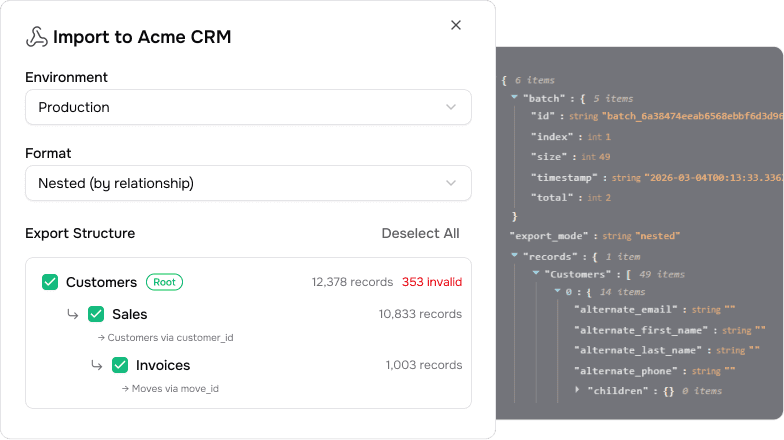Click the nested arrow icon beside Invoices
The width and height of the screenshot is (784, 440).
(x=97, y=365)
